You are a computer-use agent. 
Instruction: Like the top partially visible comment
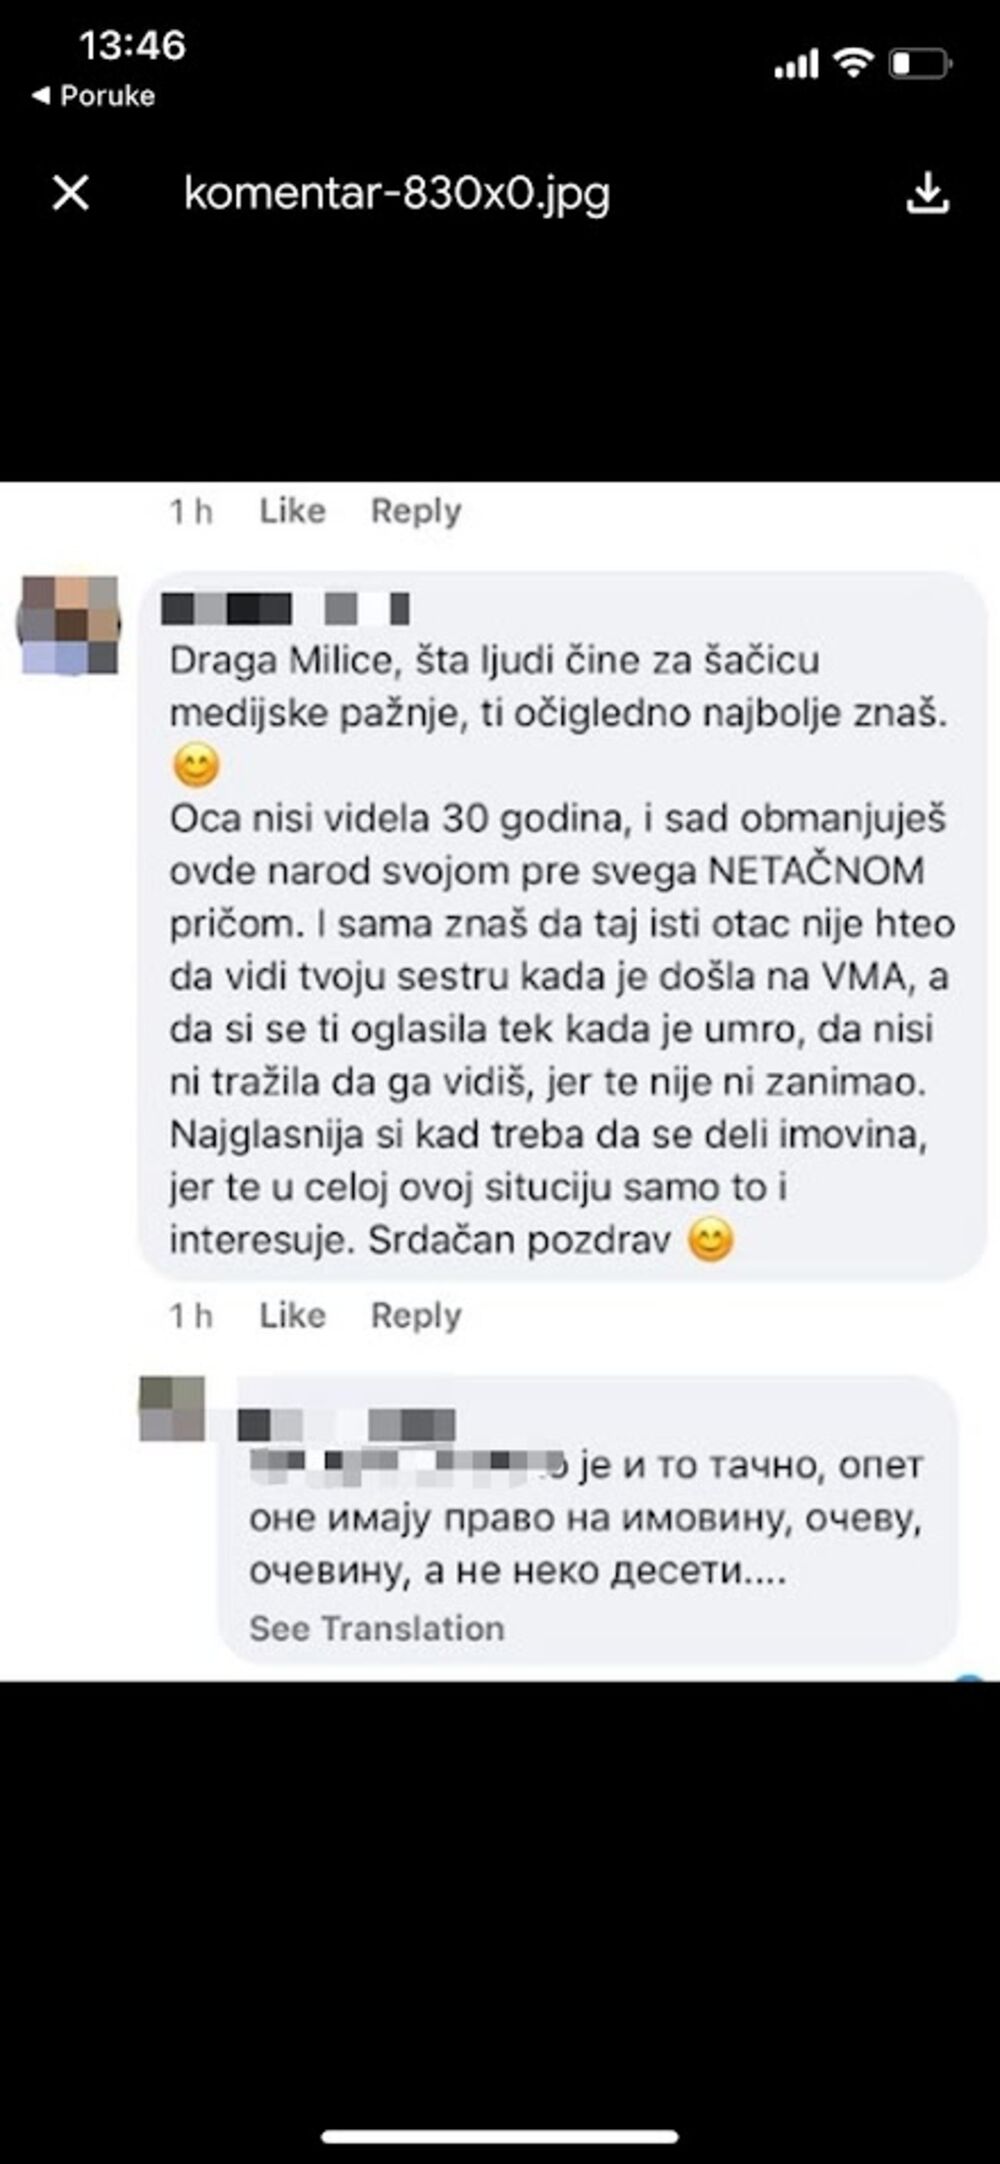pos(292,511)
